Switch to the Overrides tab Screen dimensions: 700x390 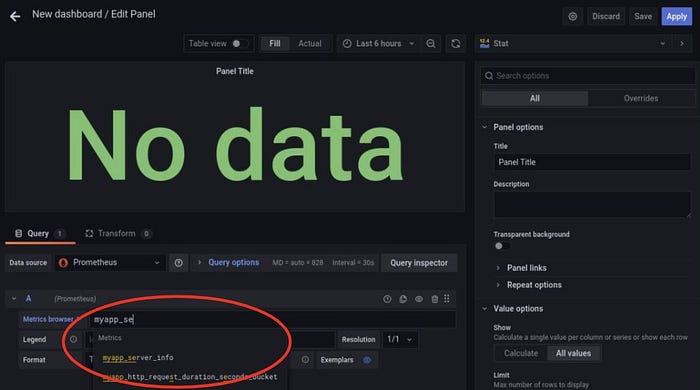(641, 98)
